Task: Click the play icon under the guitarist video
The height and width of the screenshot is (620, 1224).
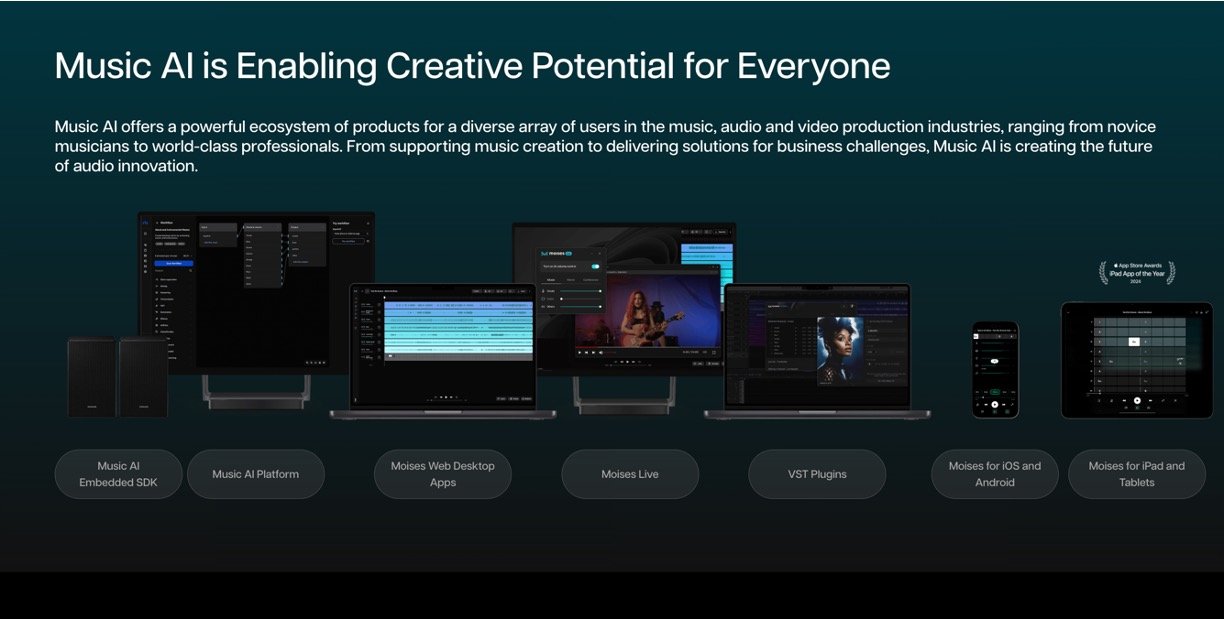Action: point(580,352)
